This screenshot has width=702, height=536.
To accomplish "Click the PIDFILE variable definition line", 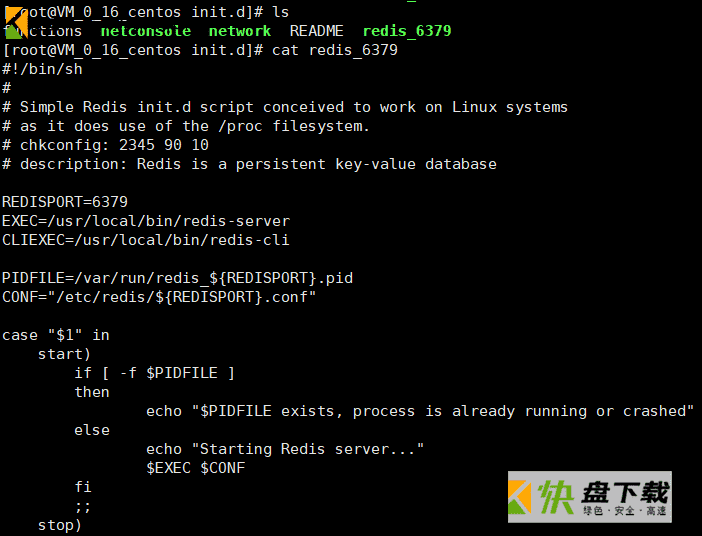I will point(177,278).
